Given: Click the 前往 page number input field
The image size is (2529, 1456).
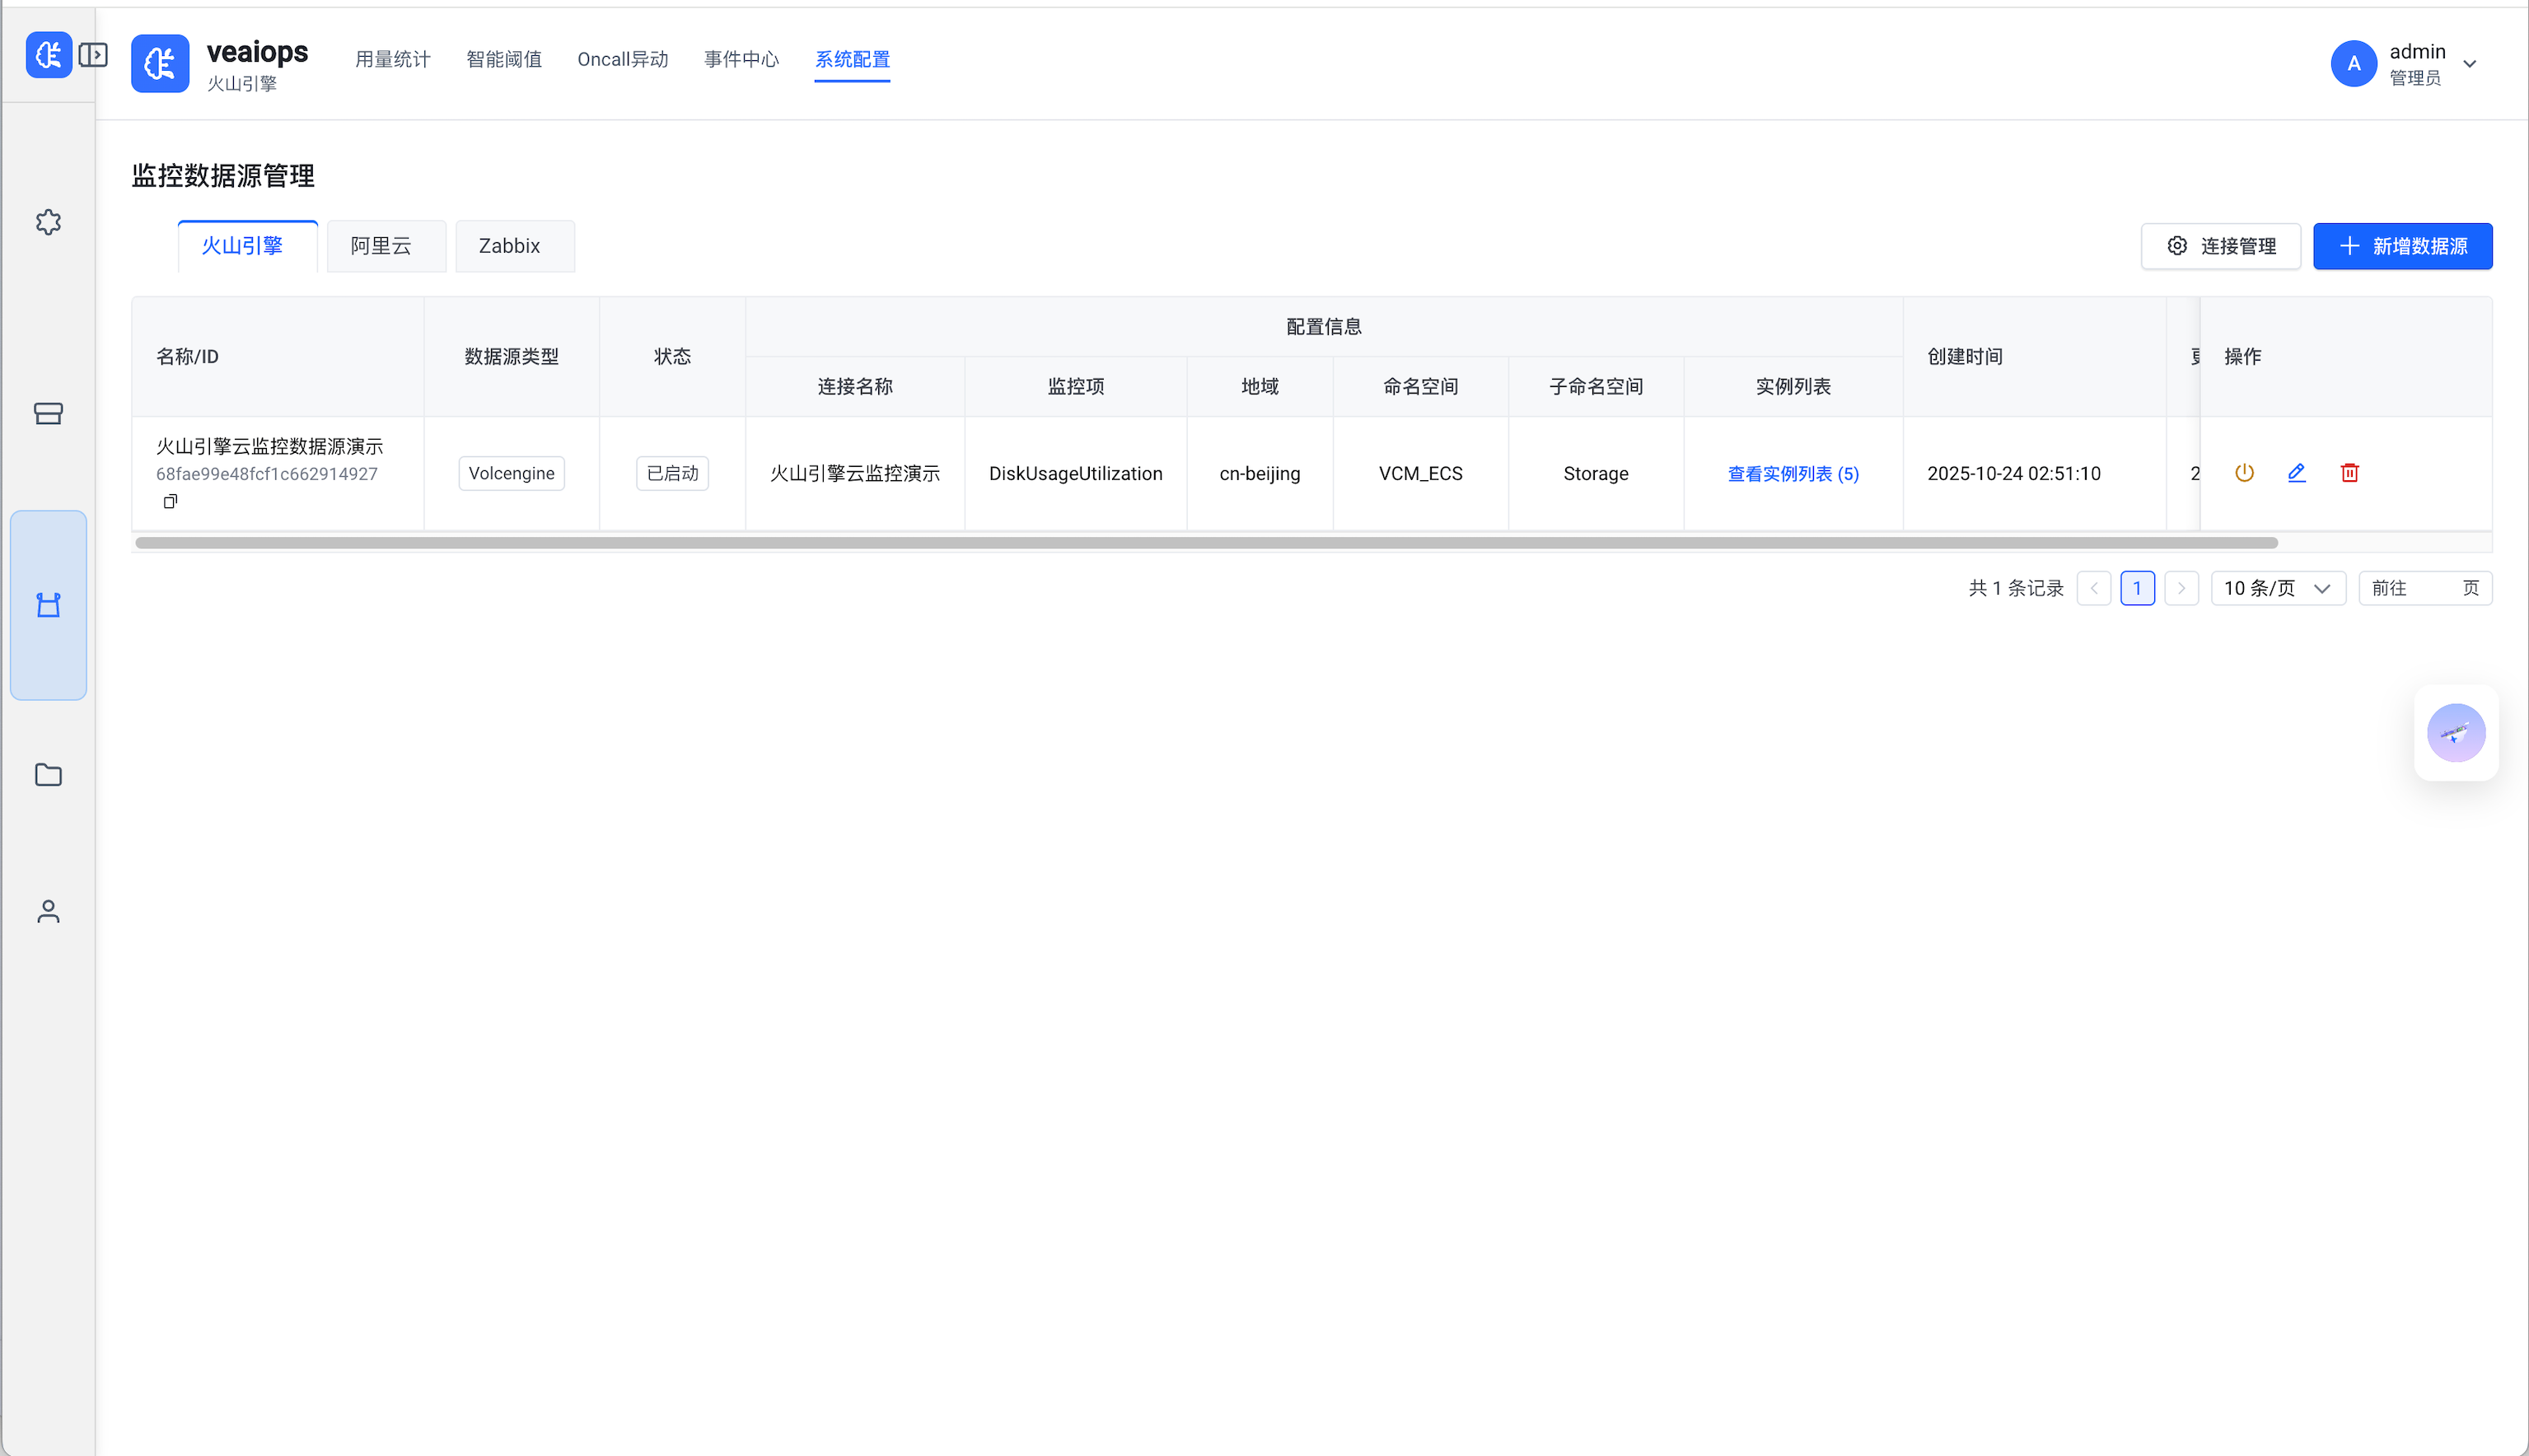Looking at the screenshot, I should (2435, 588).
